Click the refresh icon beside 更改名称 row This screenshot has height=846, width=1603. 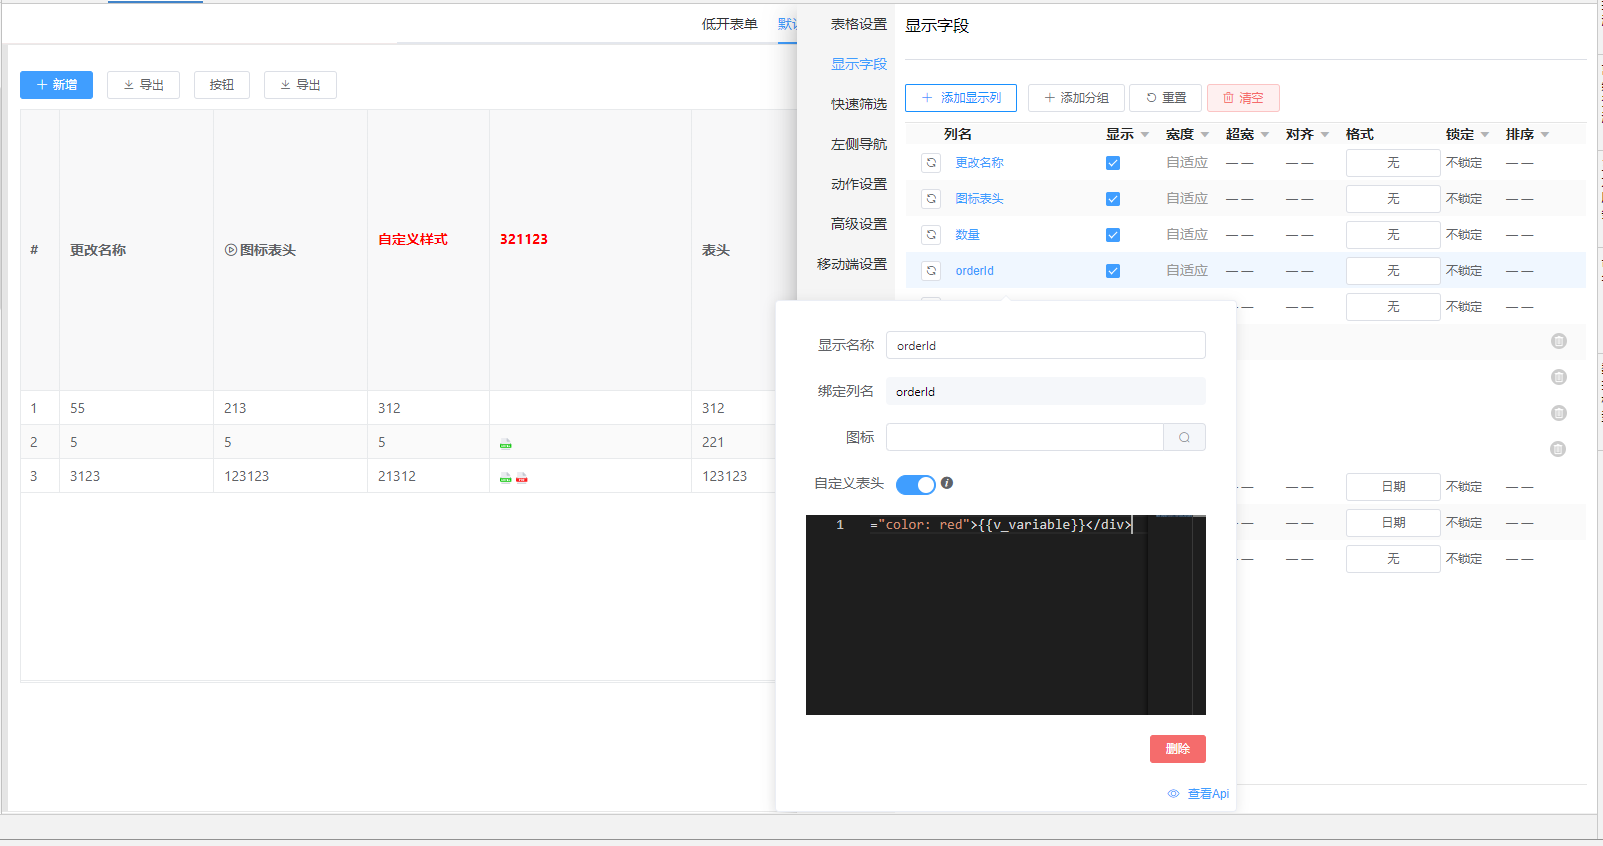pos(931,163)
